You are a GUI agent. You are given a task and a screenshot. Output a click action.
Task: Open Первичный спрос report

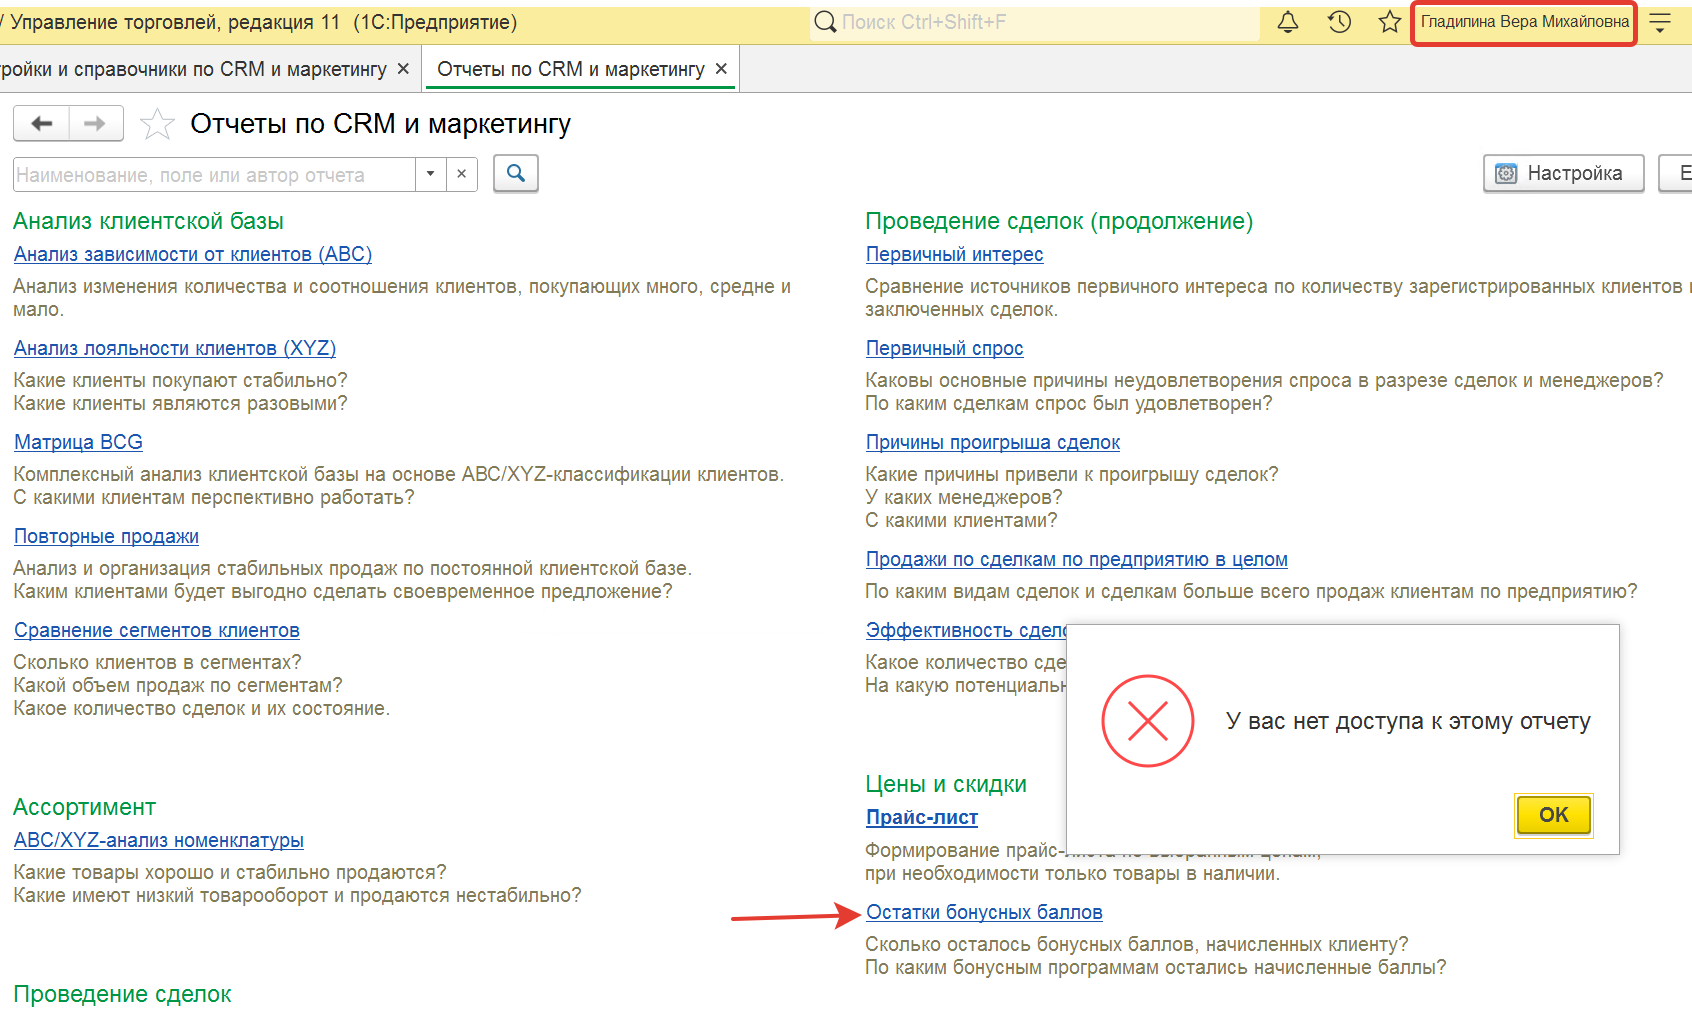944,348
